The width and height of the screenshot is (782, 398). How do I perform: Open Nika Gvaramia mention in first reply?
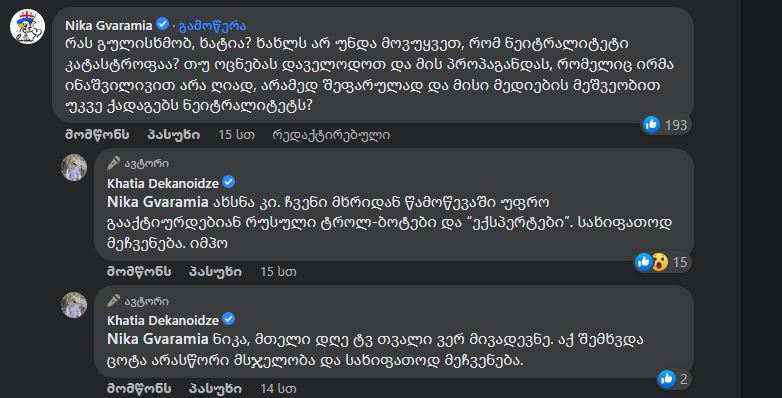[158, 202]
